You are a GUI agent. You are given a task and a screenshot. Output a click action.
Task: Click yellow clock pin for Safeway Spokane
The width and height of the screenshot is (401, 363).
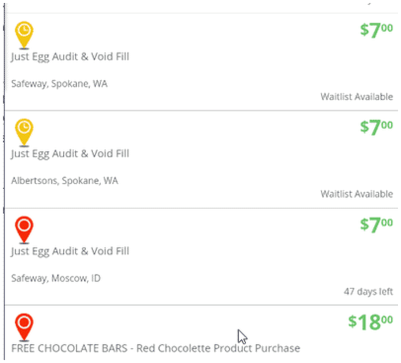(24, 35)
